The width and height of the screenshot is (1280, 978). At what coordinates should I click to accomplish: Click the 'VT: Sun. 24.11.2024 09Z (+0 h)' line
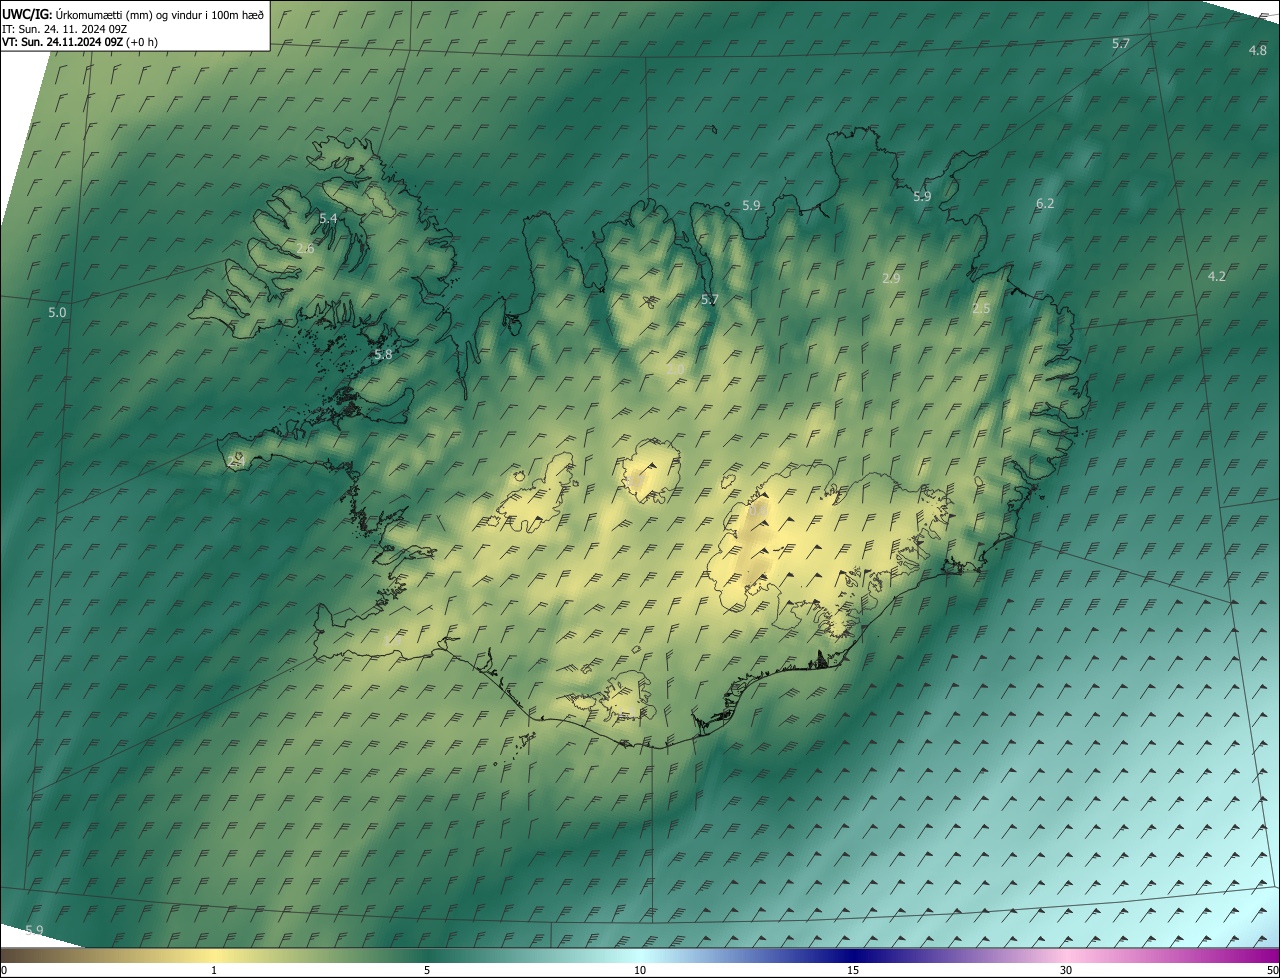point(80,42)
